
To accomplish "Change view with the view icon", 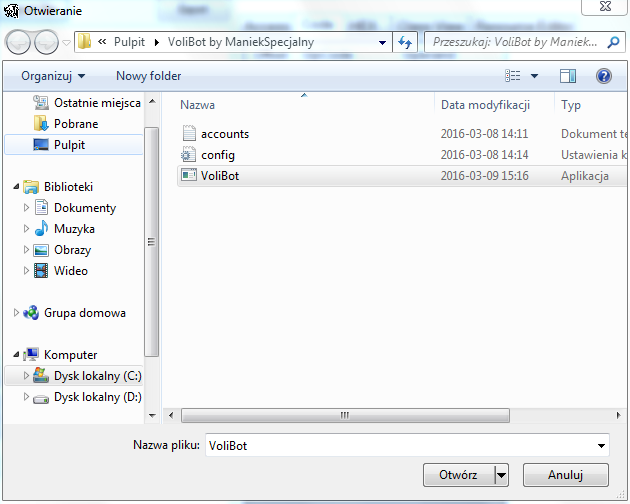I will coord(513,76).
